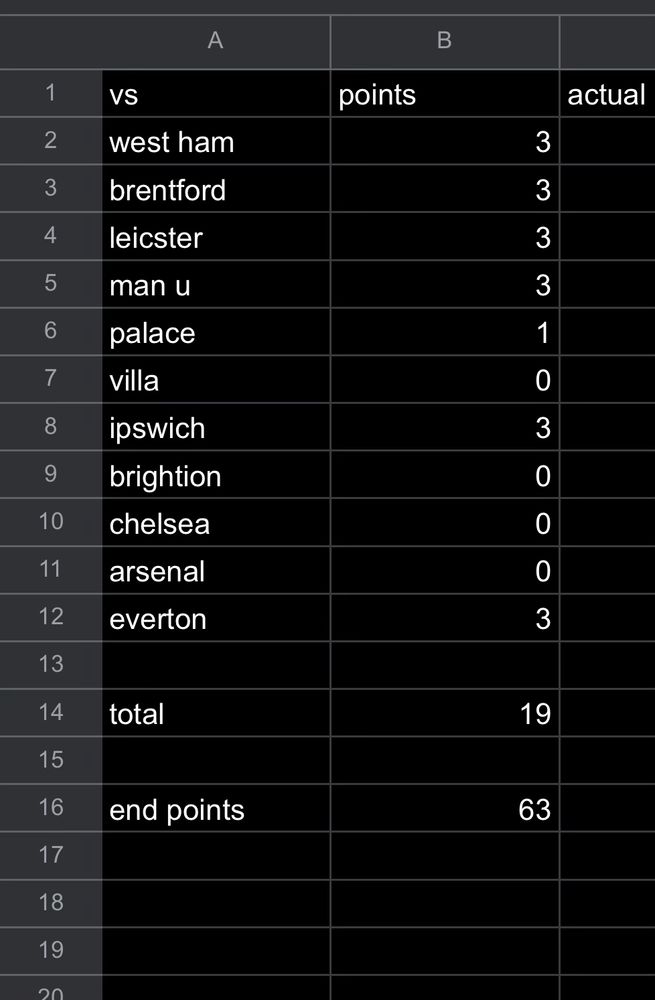The width and height of the screenshot is (655, 1000).
Task: Click the 'brentford' cell
Action: [215, 190]
